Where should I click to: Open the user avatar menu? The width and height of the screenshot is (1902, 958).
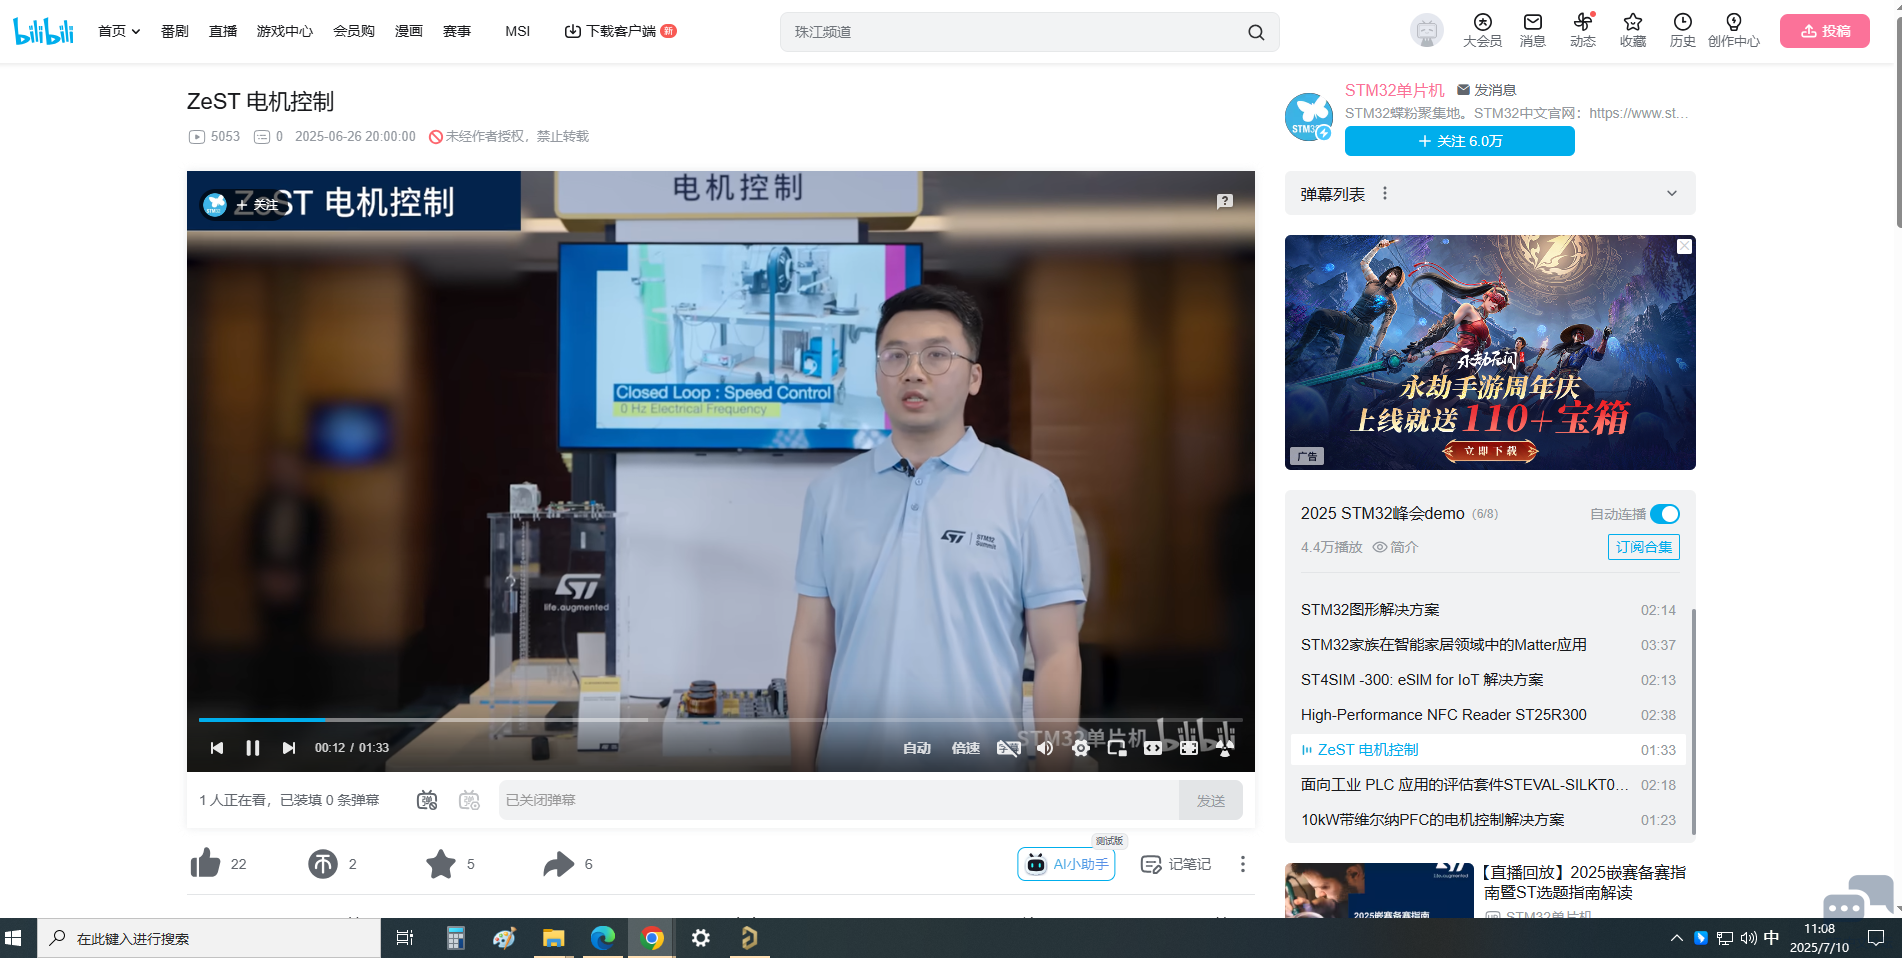[1426, 31]
